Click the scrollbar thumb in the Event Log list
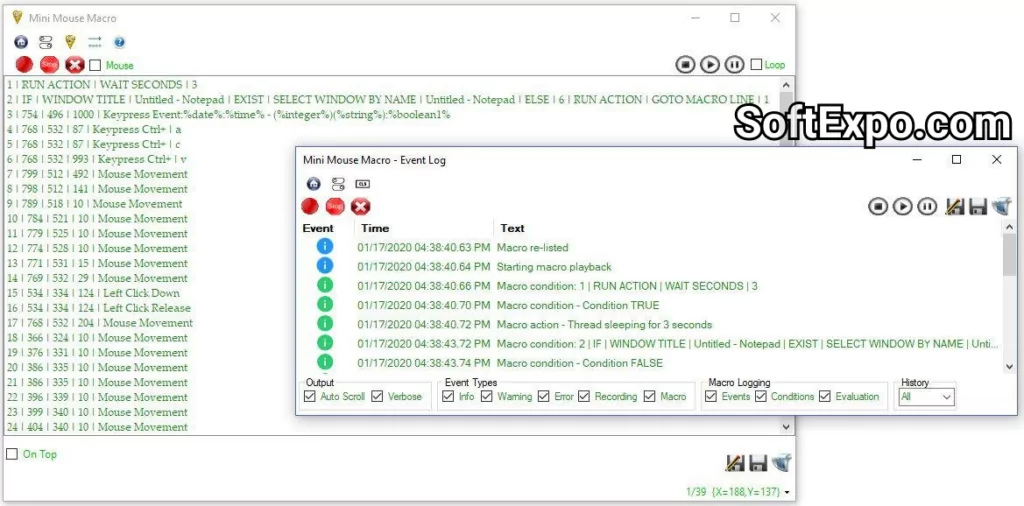1024x506 pixels. click(1010, 255)
